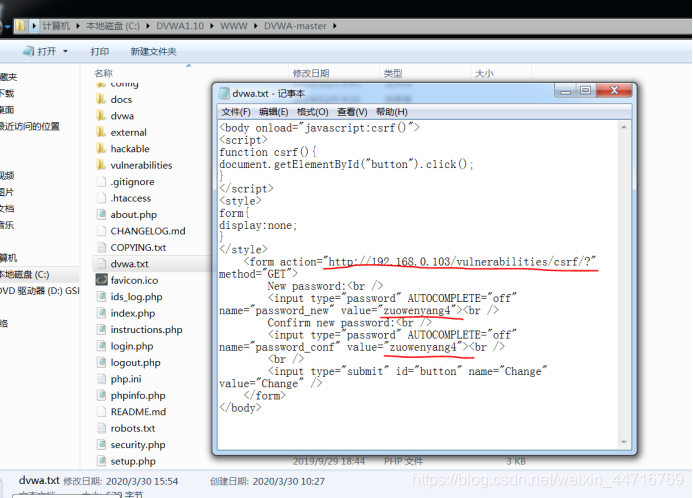Select the ids_log.php file icon
This screenshot has width=693, height=498.
101,297
